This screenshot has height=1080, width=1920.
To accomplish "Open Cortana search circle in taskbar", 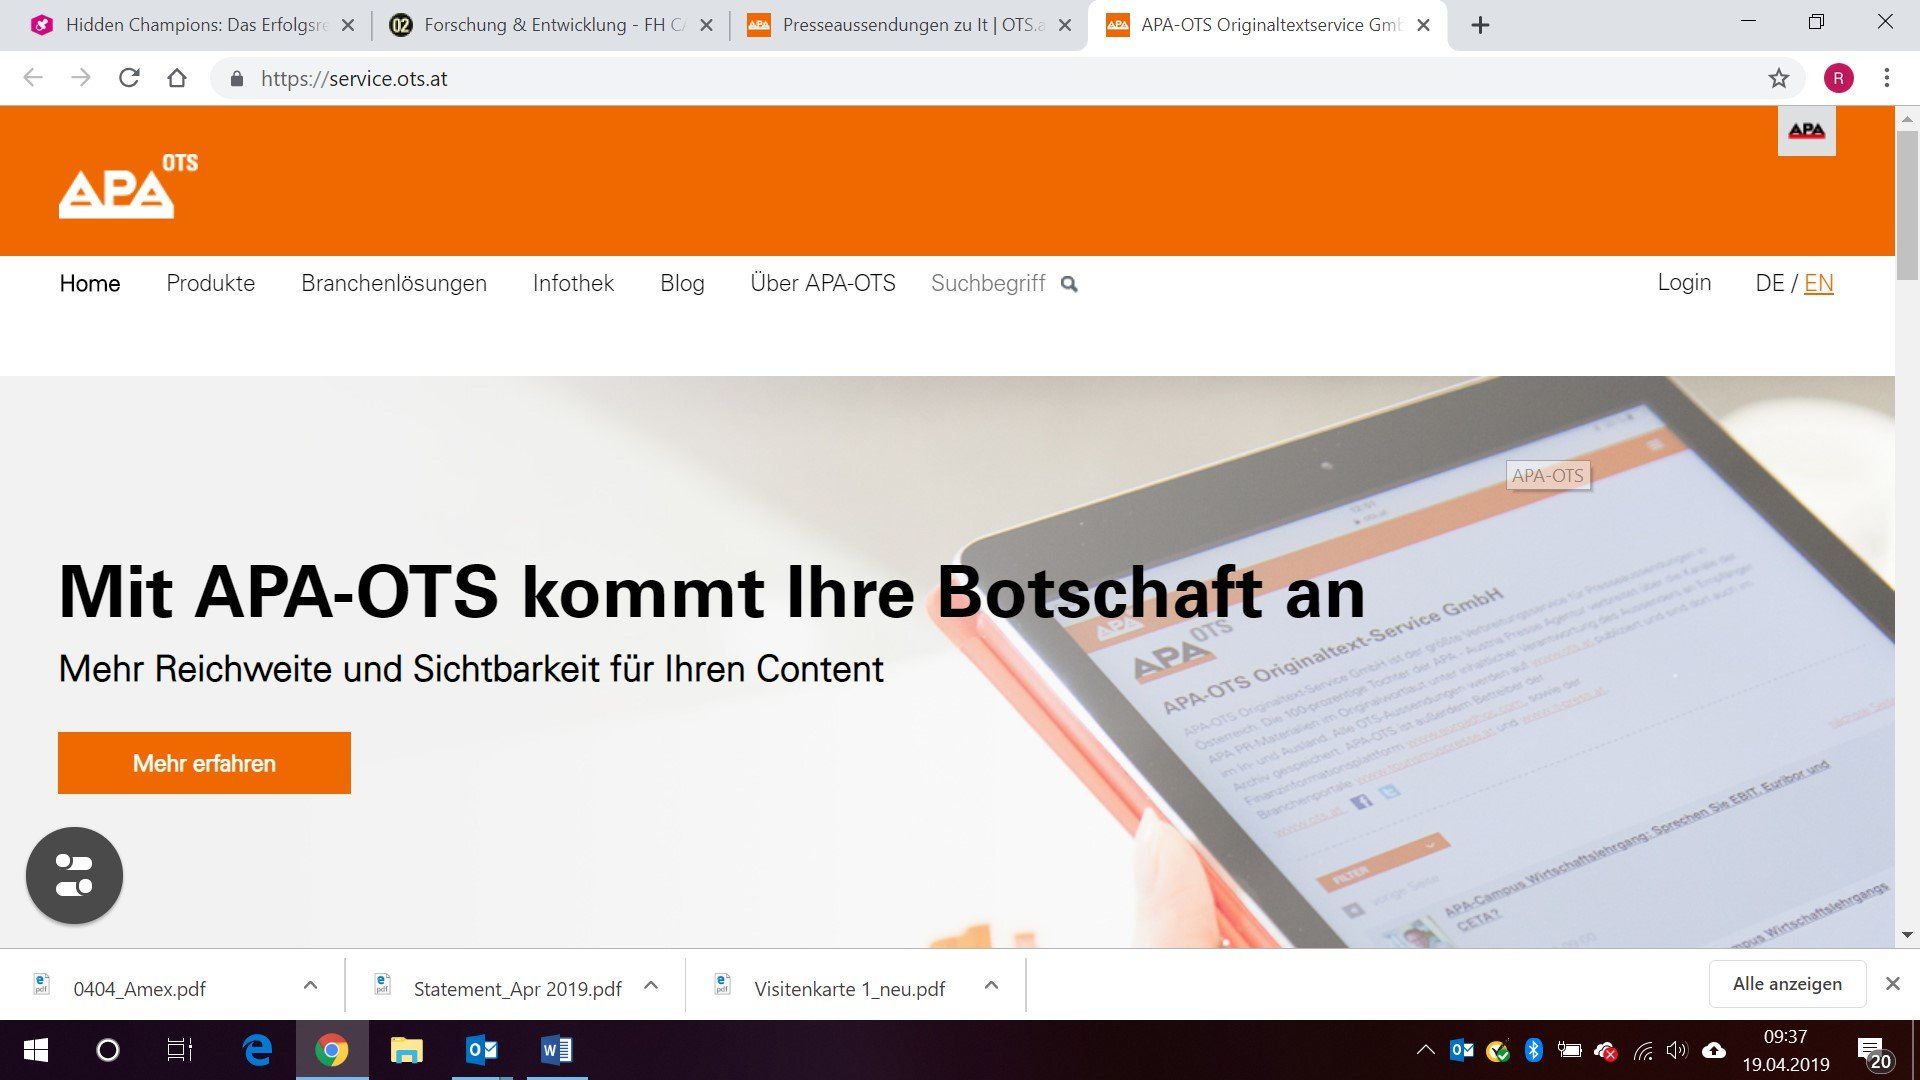I will pos(107,1050).
